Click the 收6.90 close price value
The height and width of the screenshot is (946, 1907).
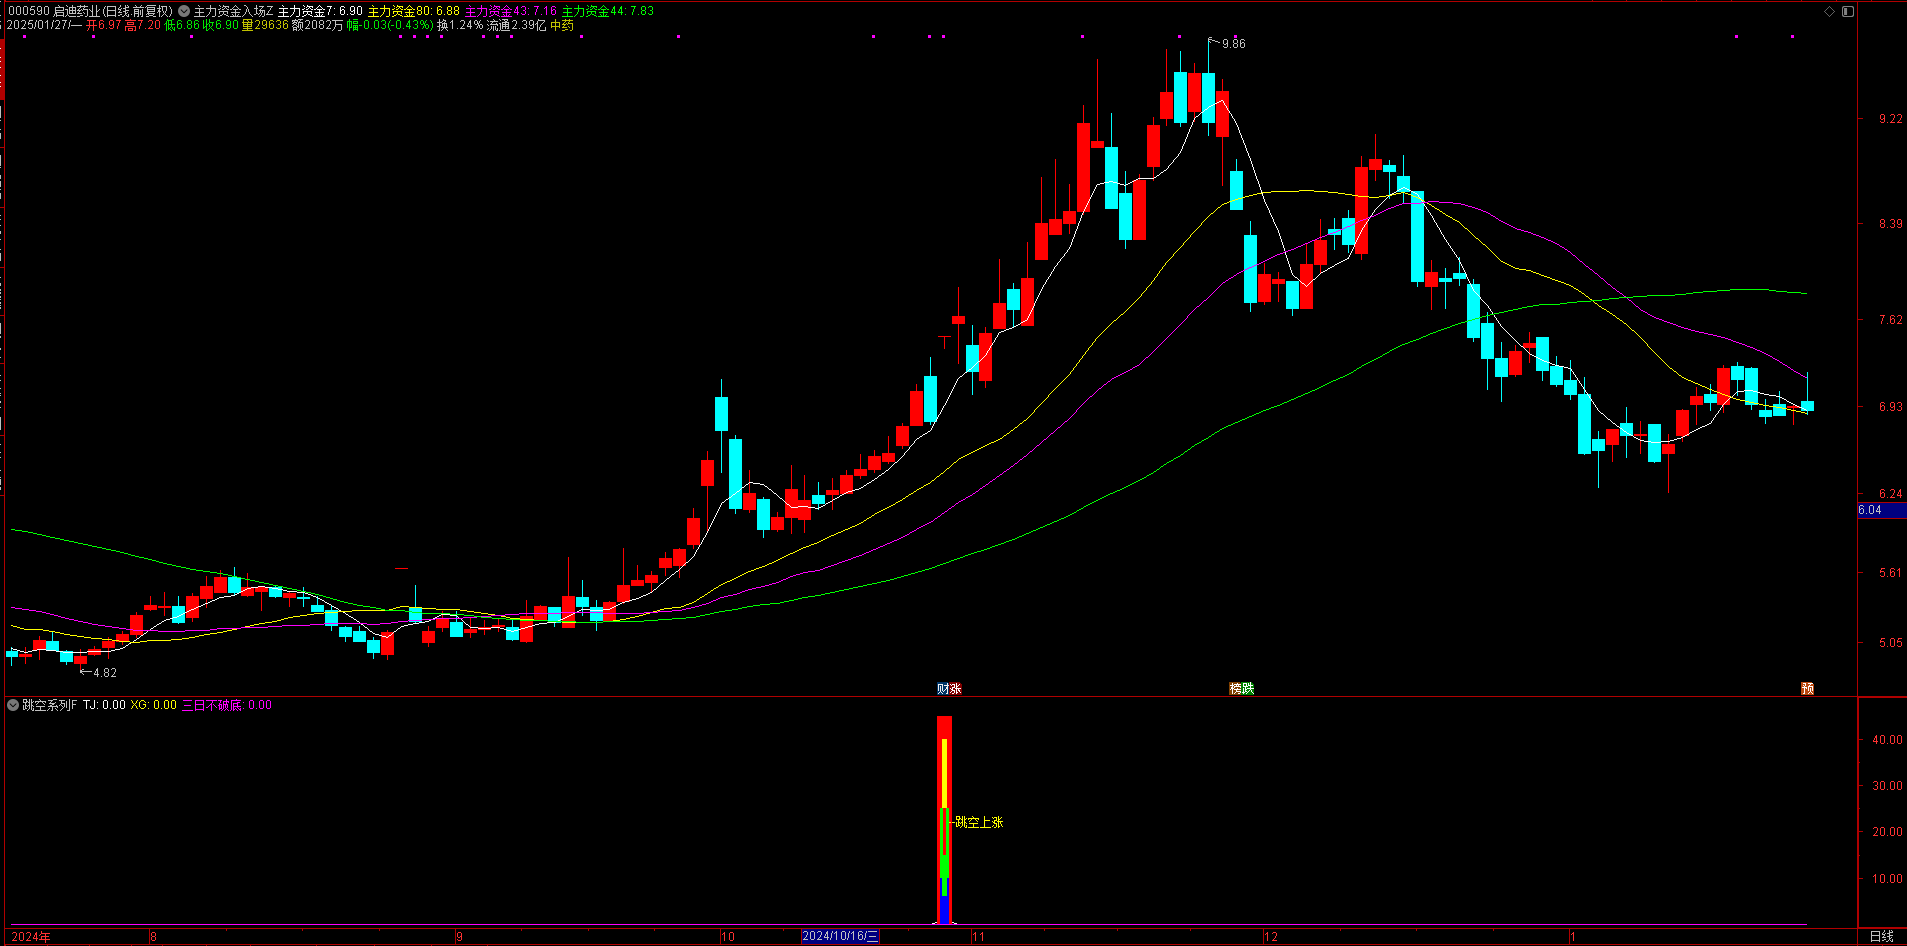(221, 25)
